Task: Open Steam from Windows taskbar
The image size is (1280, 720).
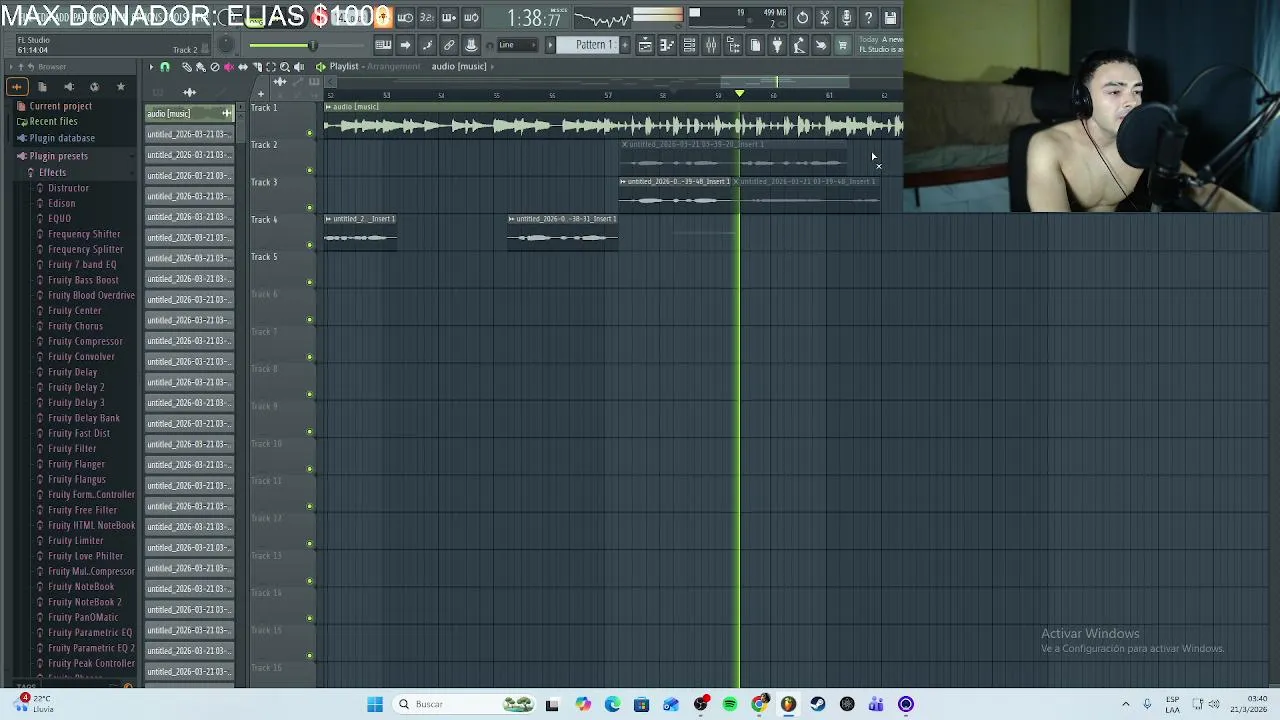Action: pos(818,704)
